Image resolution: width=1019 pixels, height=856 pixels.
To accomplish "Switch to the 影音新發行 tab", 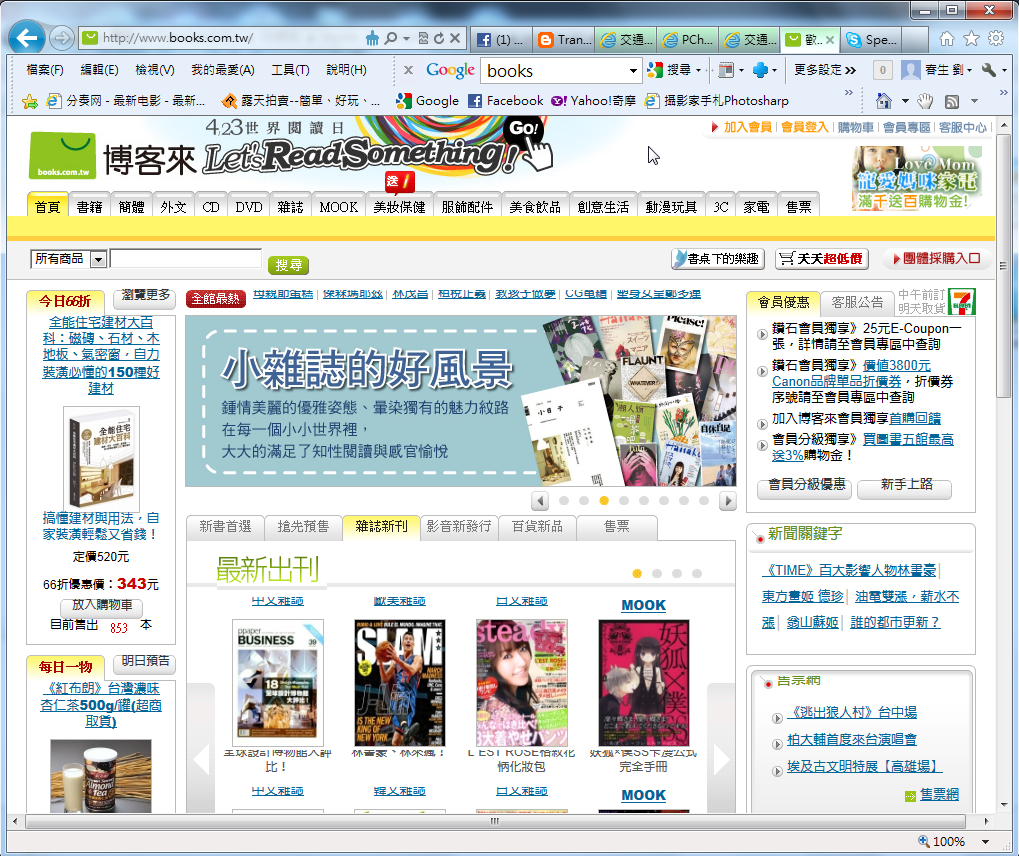I will (x=459, y=526).
